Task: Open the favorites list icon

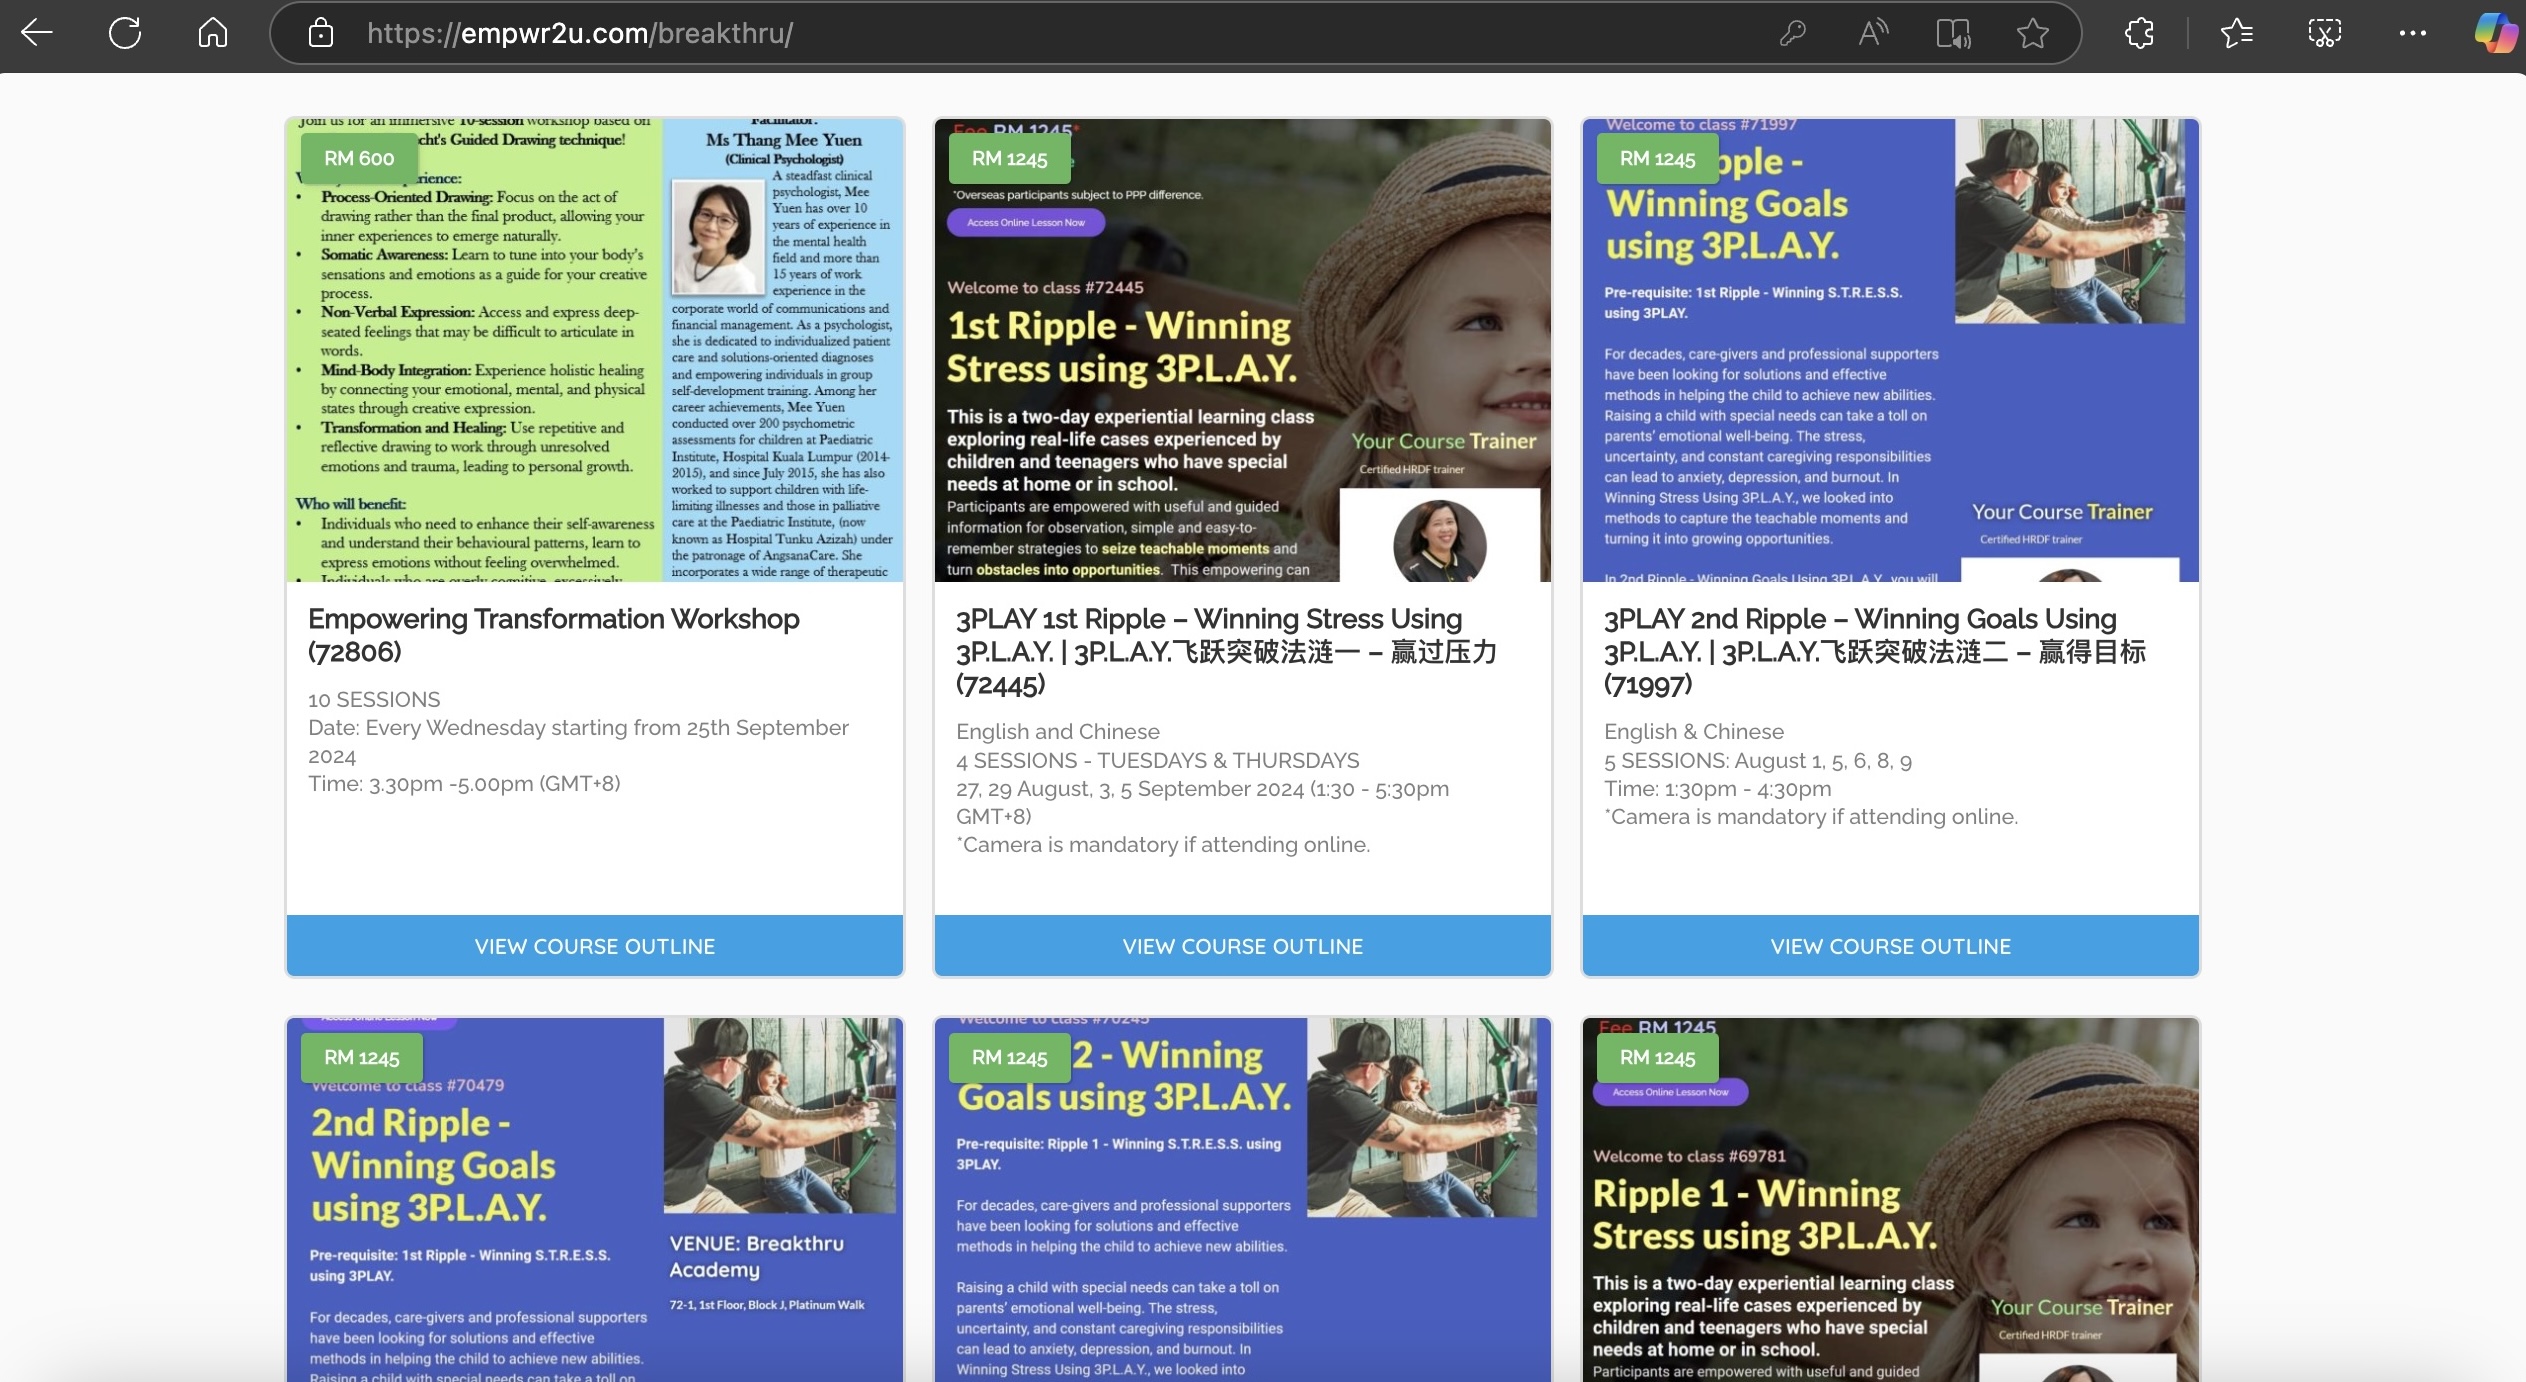Action: pos(2236,33)
